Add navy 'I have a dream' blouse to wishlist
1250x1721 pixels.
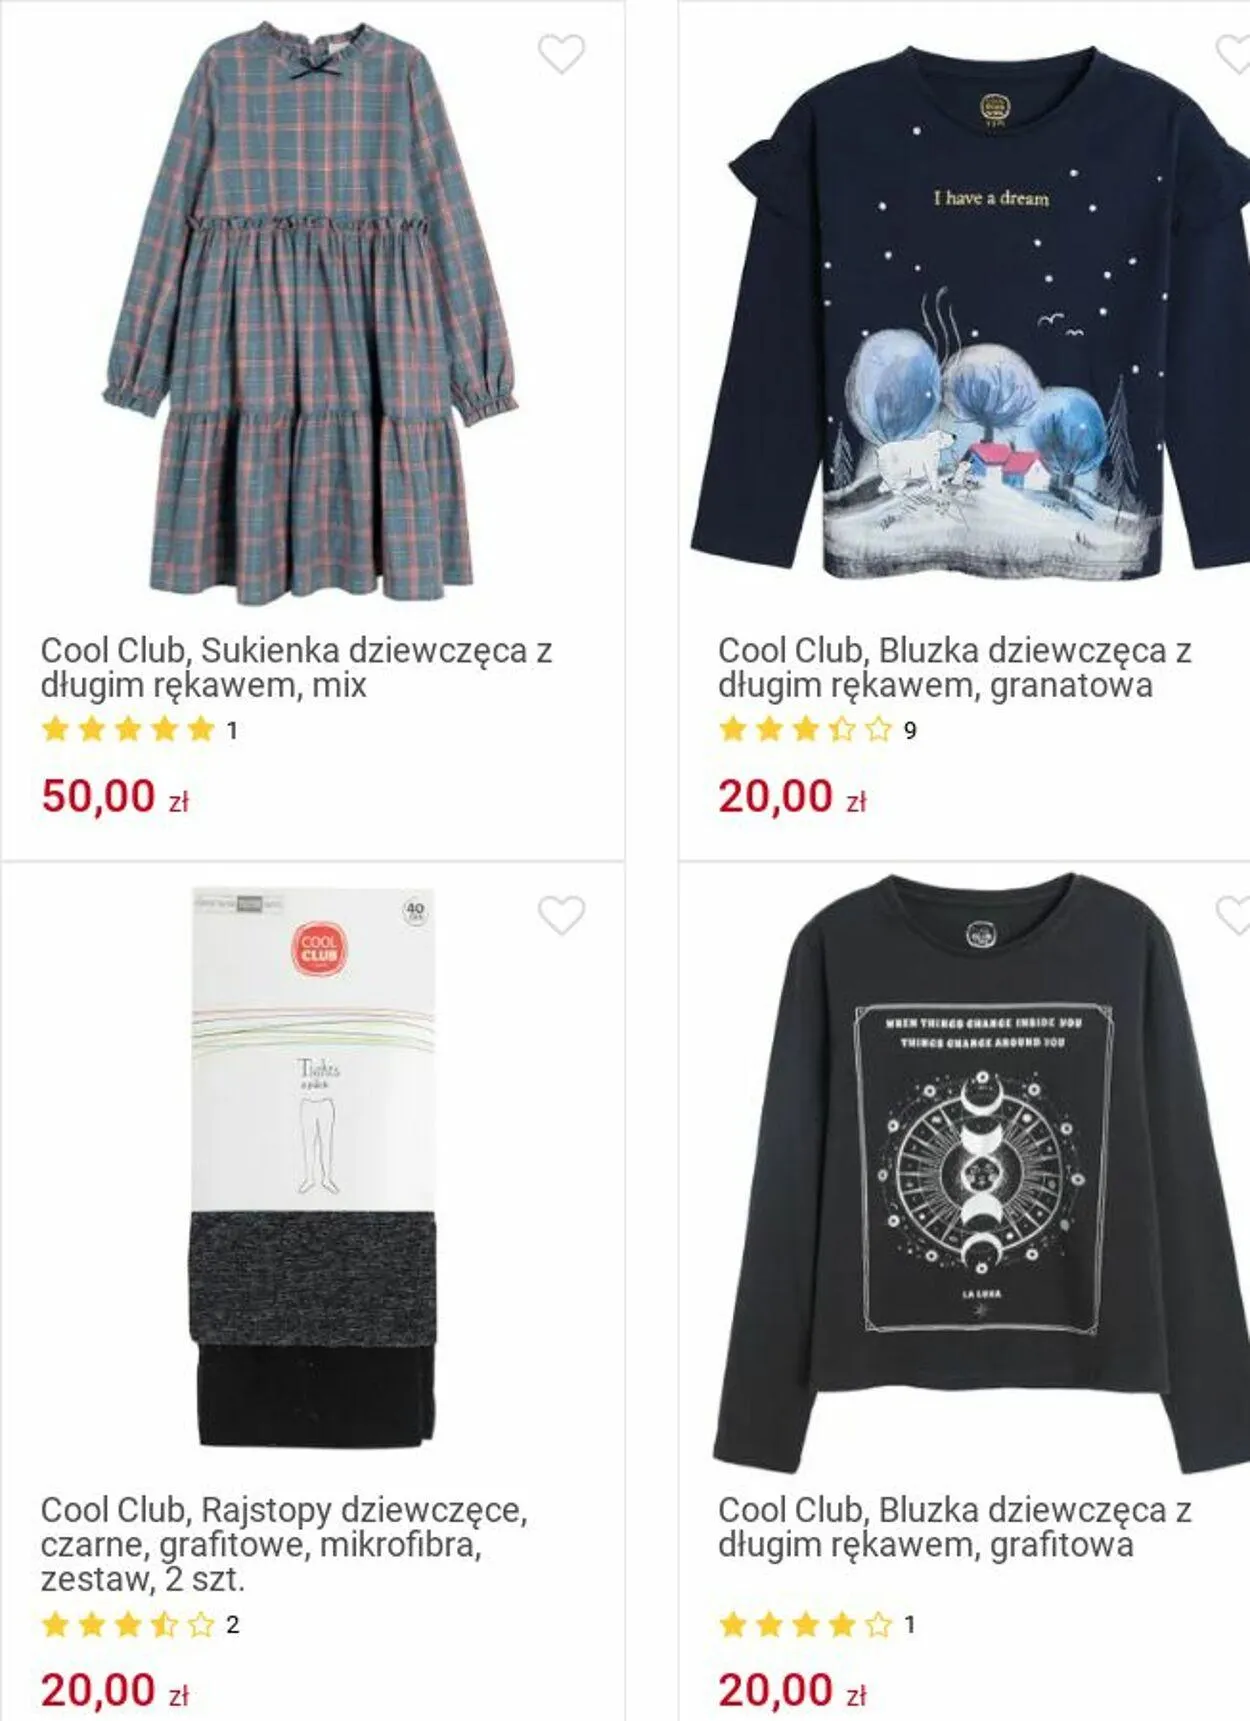(1234, 54)
